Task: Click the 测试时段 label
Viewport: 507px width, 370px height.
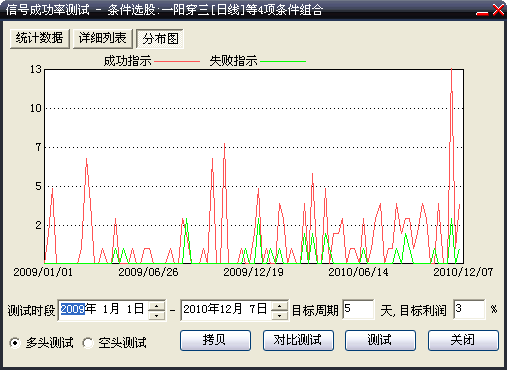Action: pos(31,311)
